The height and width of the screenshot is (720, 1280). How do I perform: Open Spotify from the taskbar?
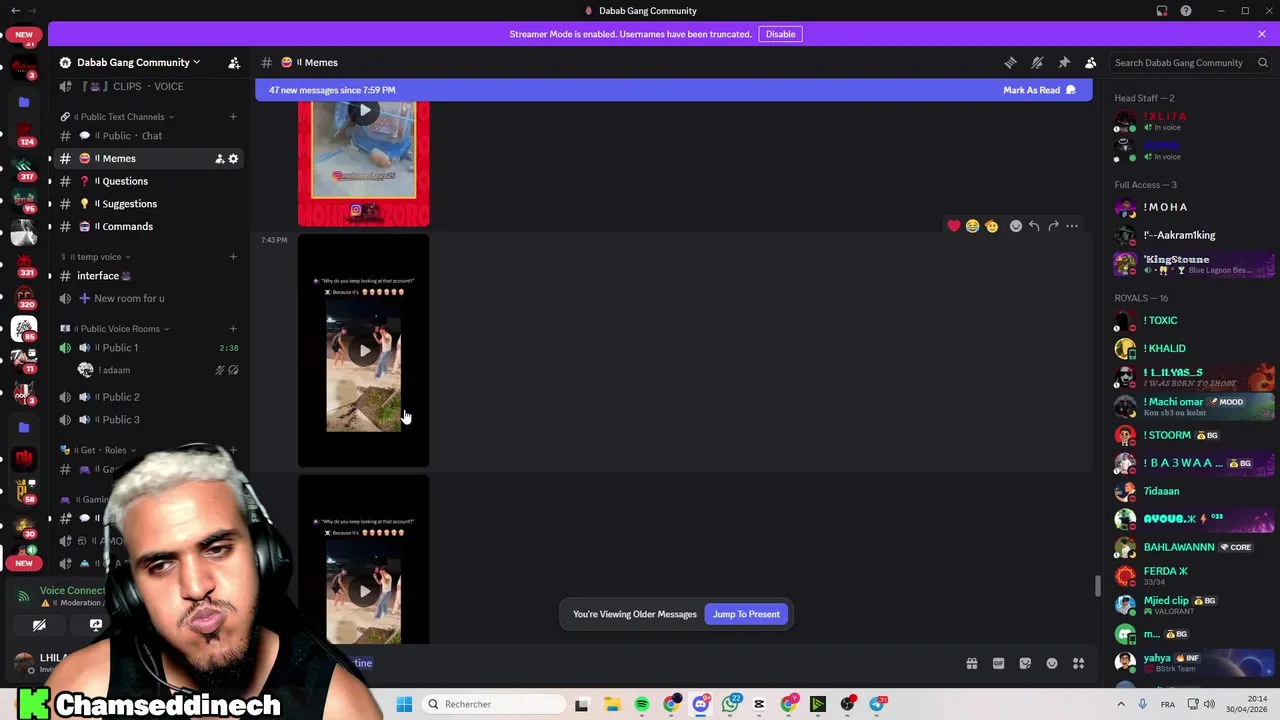642,704
